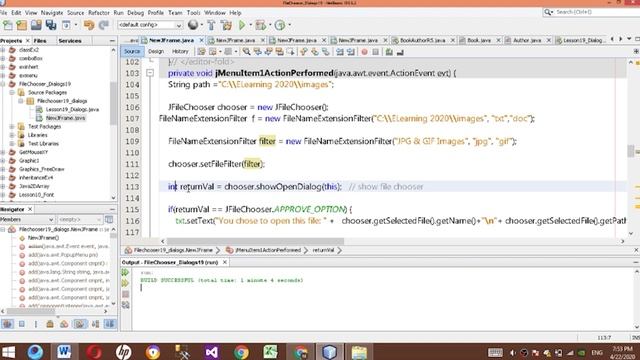Image resolution: width=640 pixels, height=360 pixels.
Task: Open the Debug menu
Action: click(136, 13)
